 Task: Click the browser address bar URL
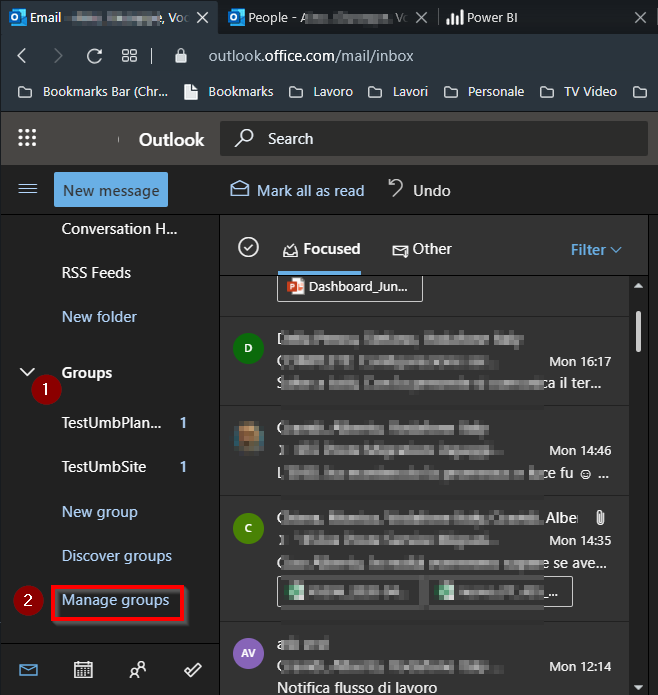click(x=311, y=56)
